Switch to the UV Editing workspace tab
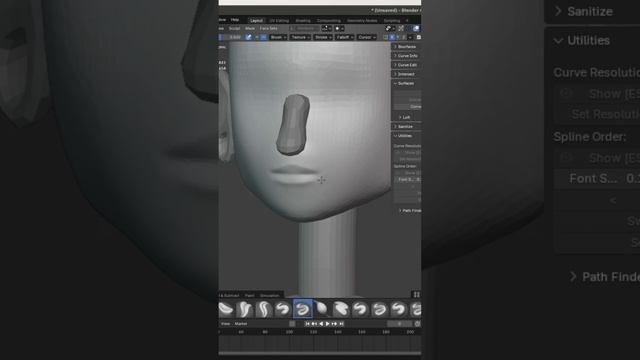This screenshot has width=640, height=360. 279,20
